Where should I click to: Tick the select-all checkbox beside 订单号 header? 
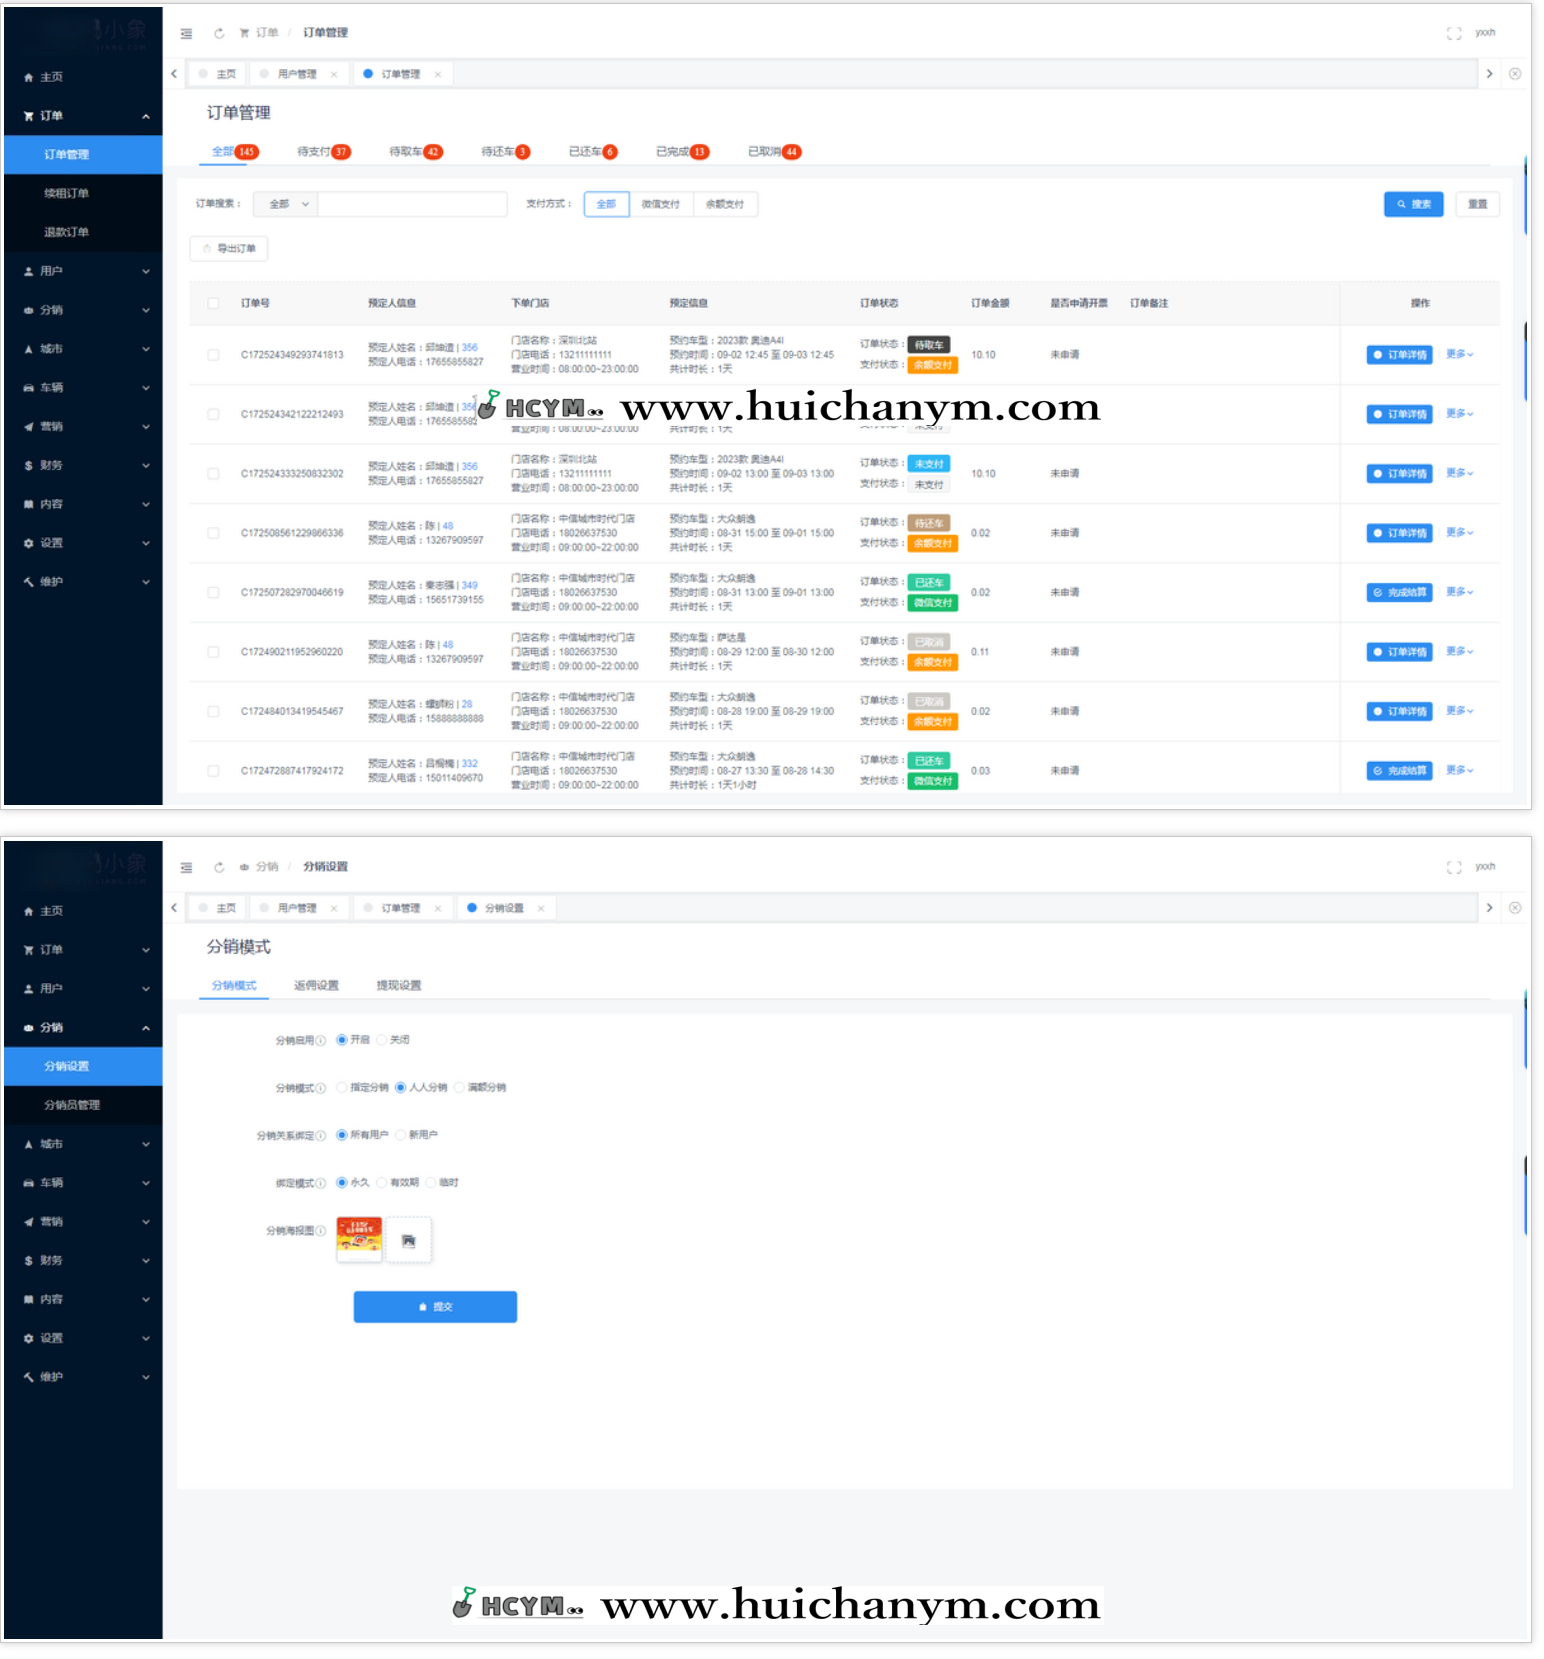click(213, 303)
